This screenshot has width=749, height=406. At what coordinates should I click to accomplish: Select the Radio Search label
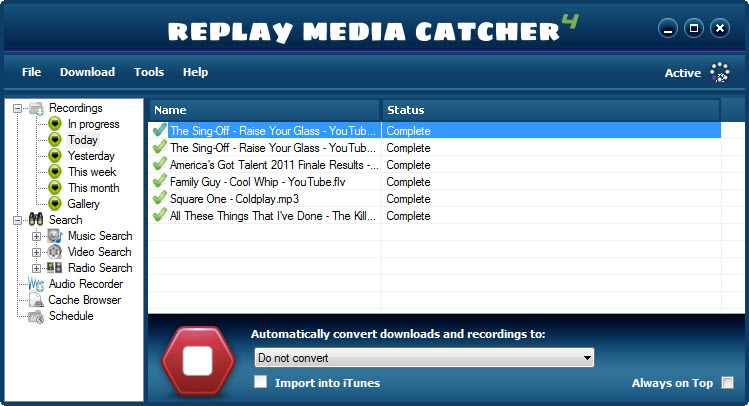100,268
